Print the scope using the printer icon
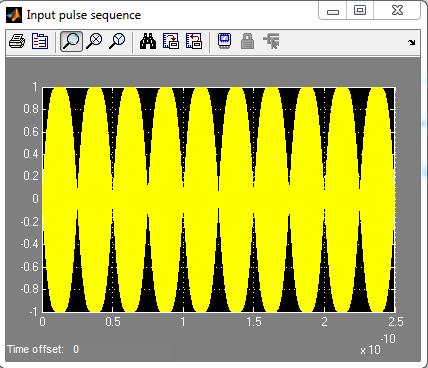 click(x=17, y=42)
